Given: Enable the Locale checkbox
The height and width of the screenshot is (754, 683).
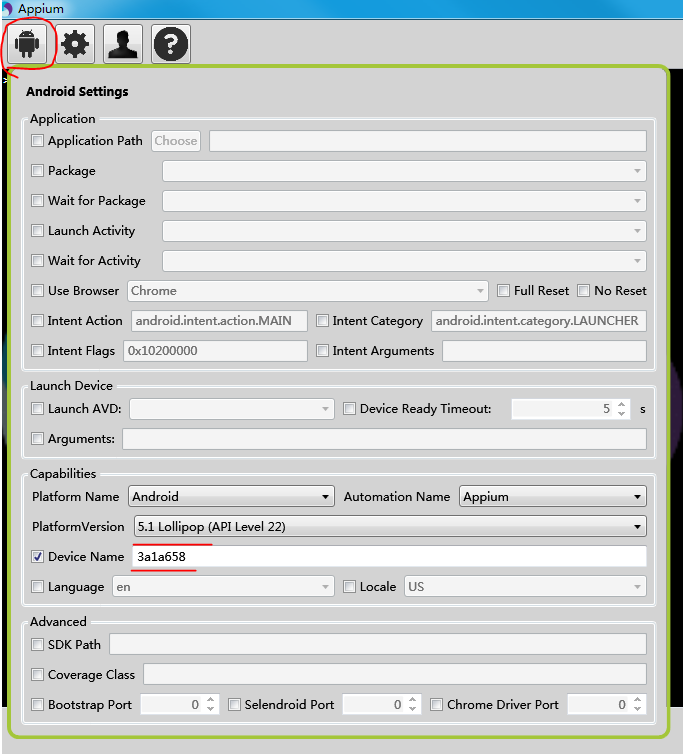Looking at the screenshot, I should (x=349, y=587).
